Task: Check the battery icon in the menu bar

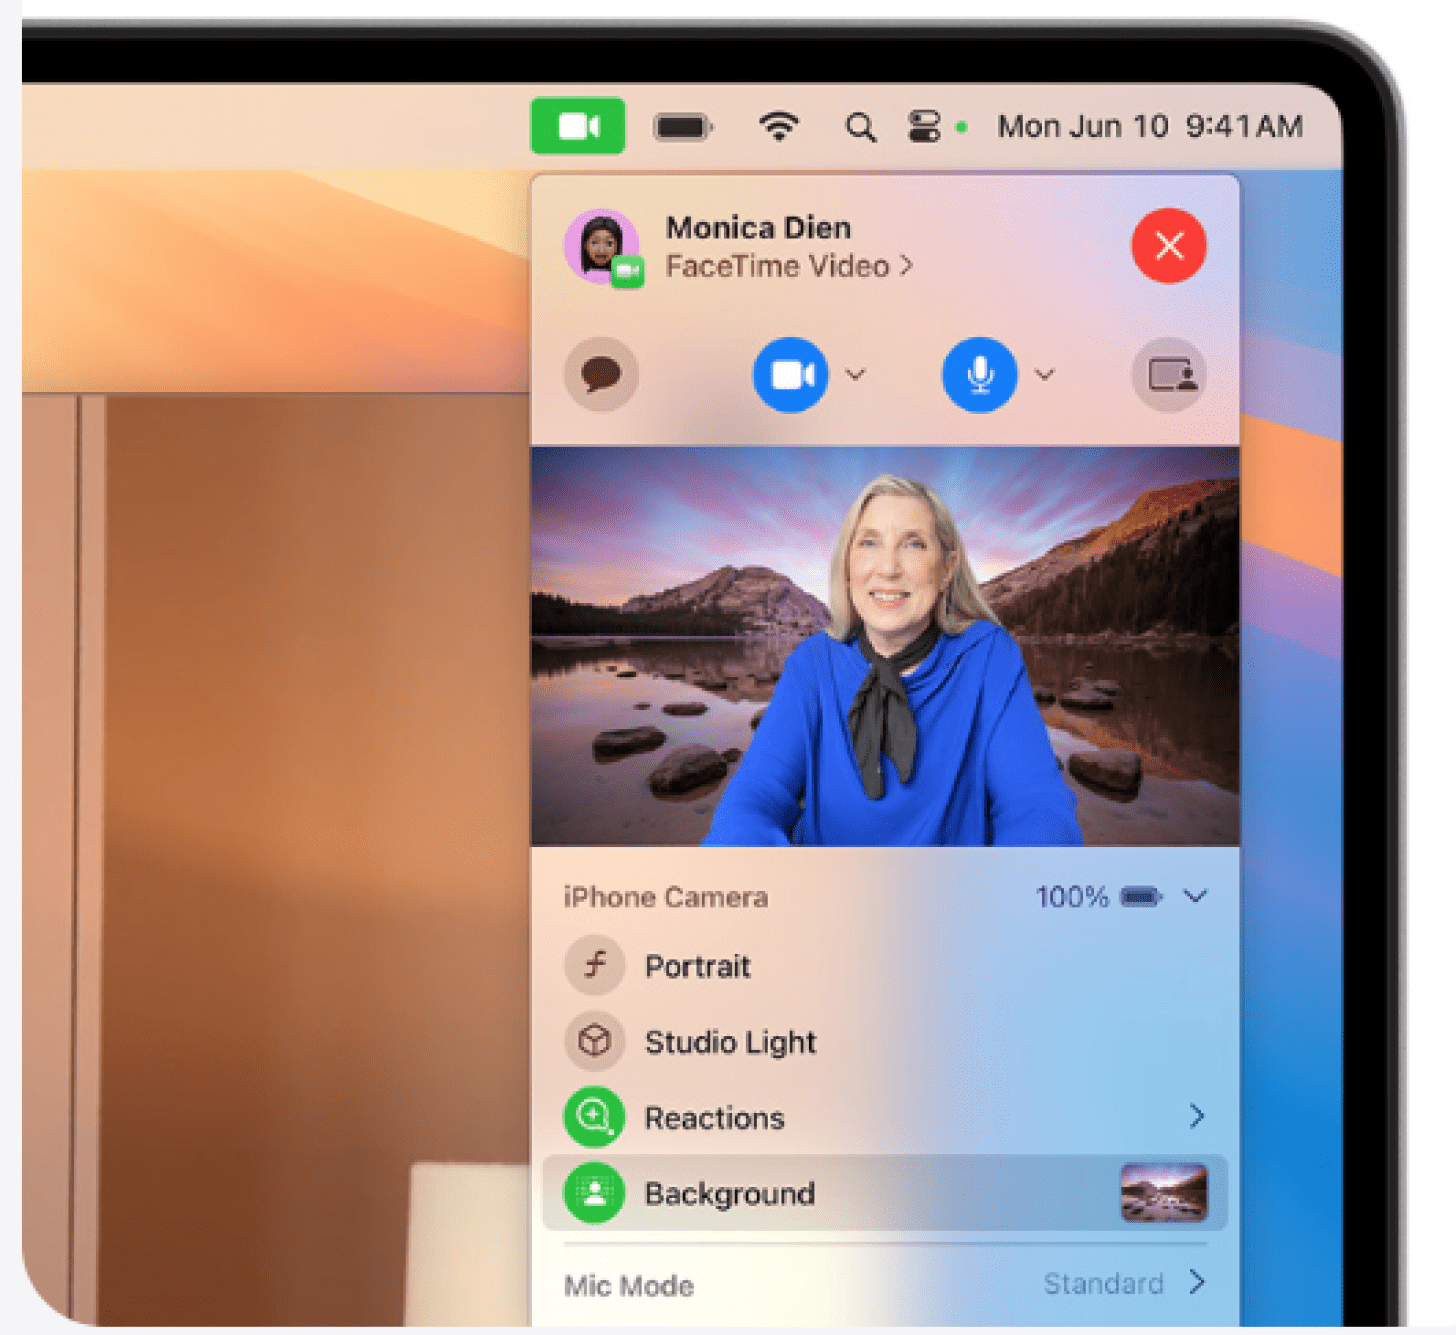Action: point(683,127)
